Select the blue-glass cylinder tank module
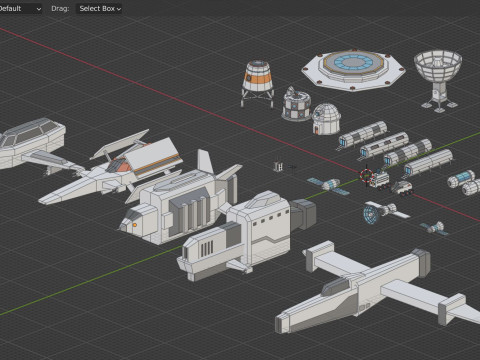 461,179
